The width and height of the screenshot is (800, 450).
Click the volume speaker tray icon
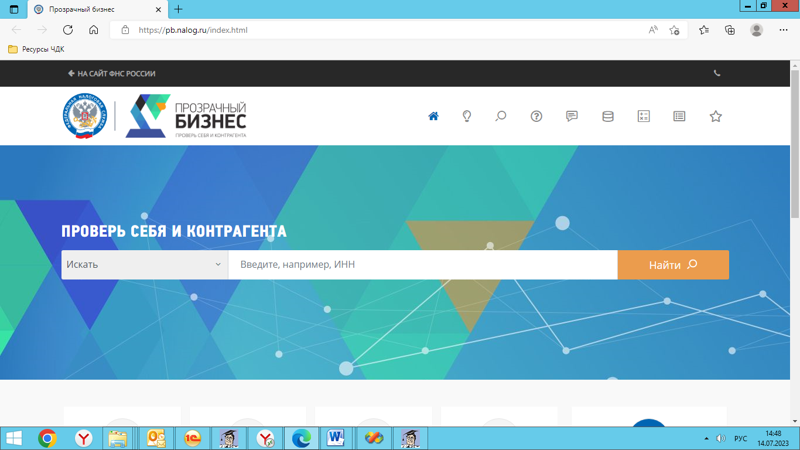[x=720, y=438]
